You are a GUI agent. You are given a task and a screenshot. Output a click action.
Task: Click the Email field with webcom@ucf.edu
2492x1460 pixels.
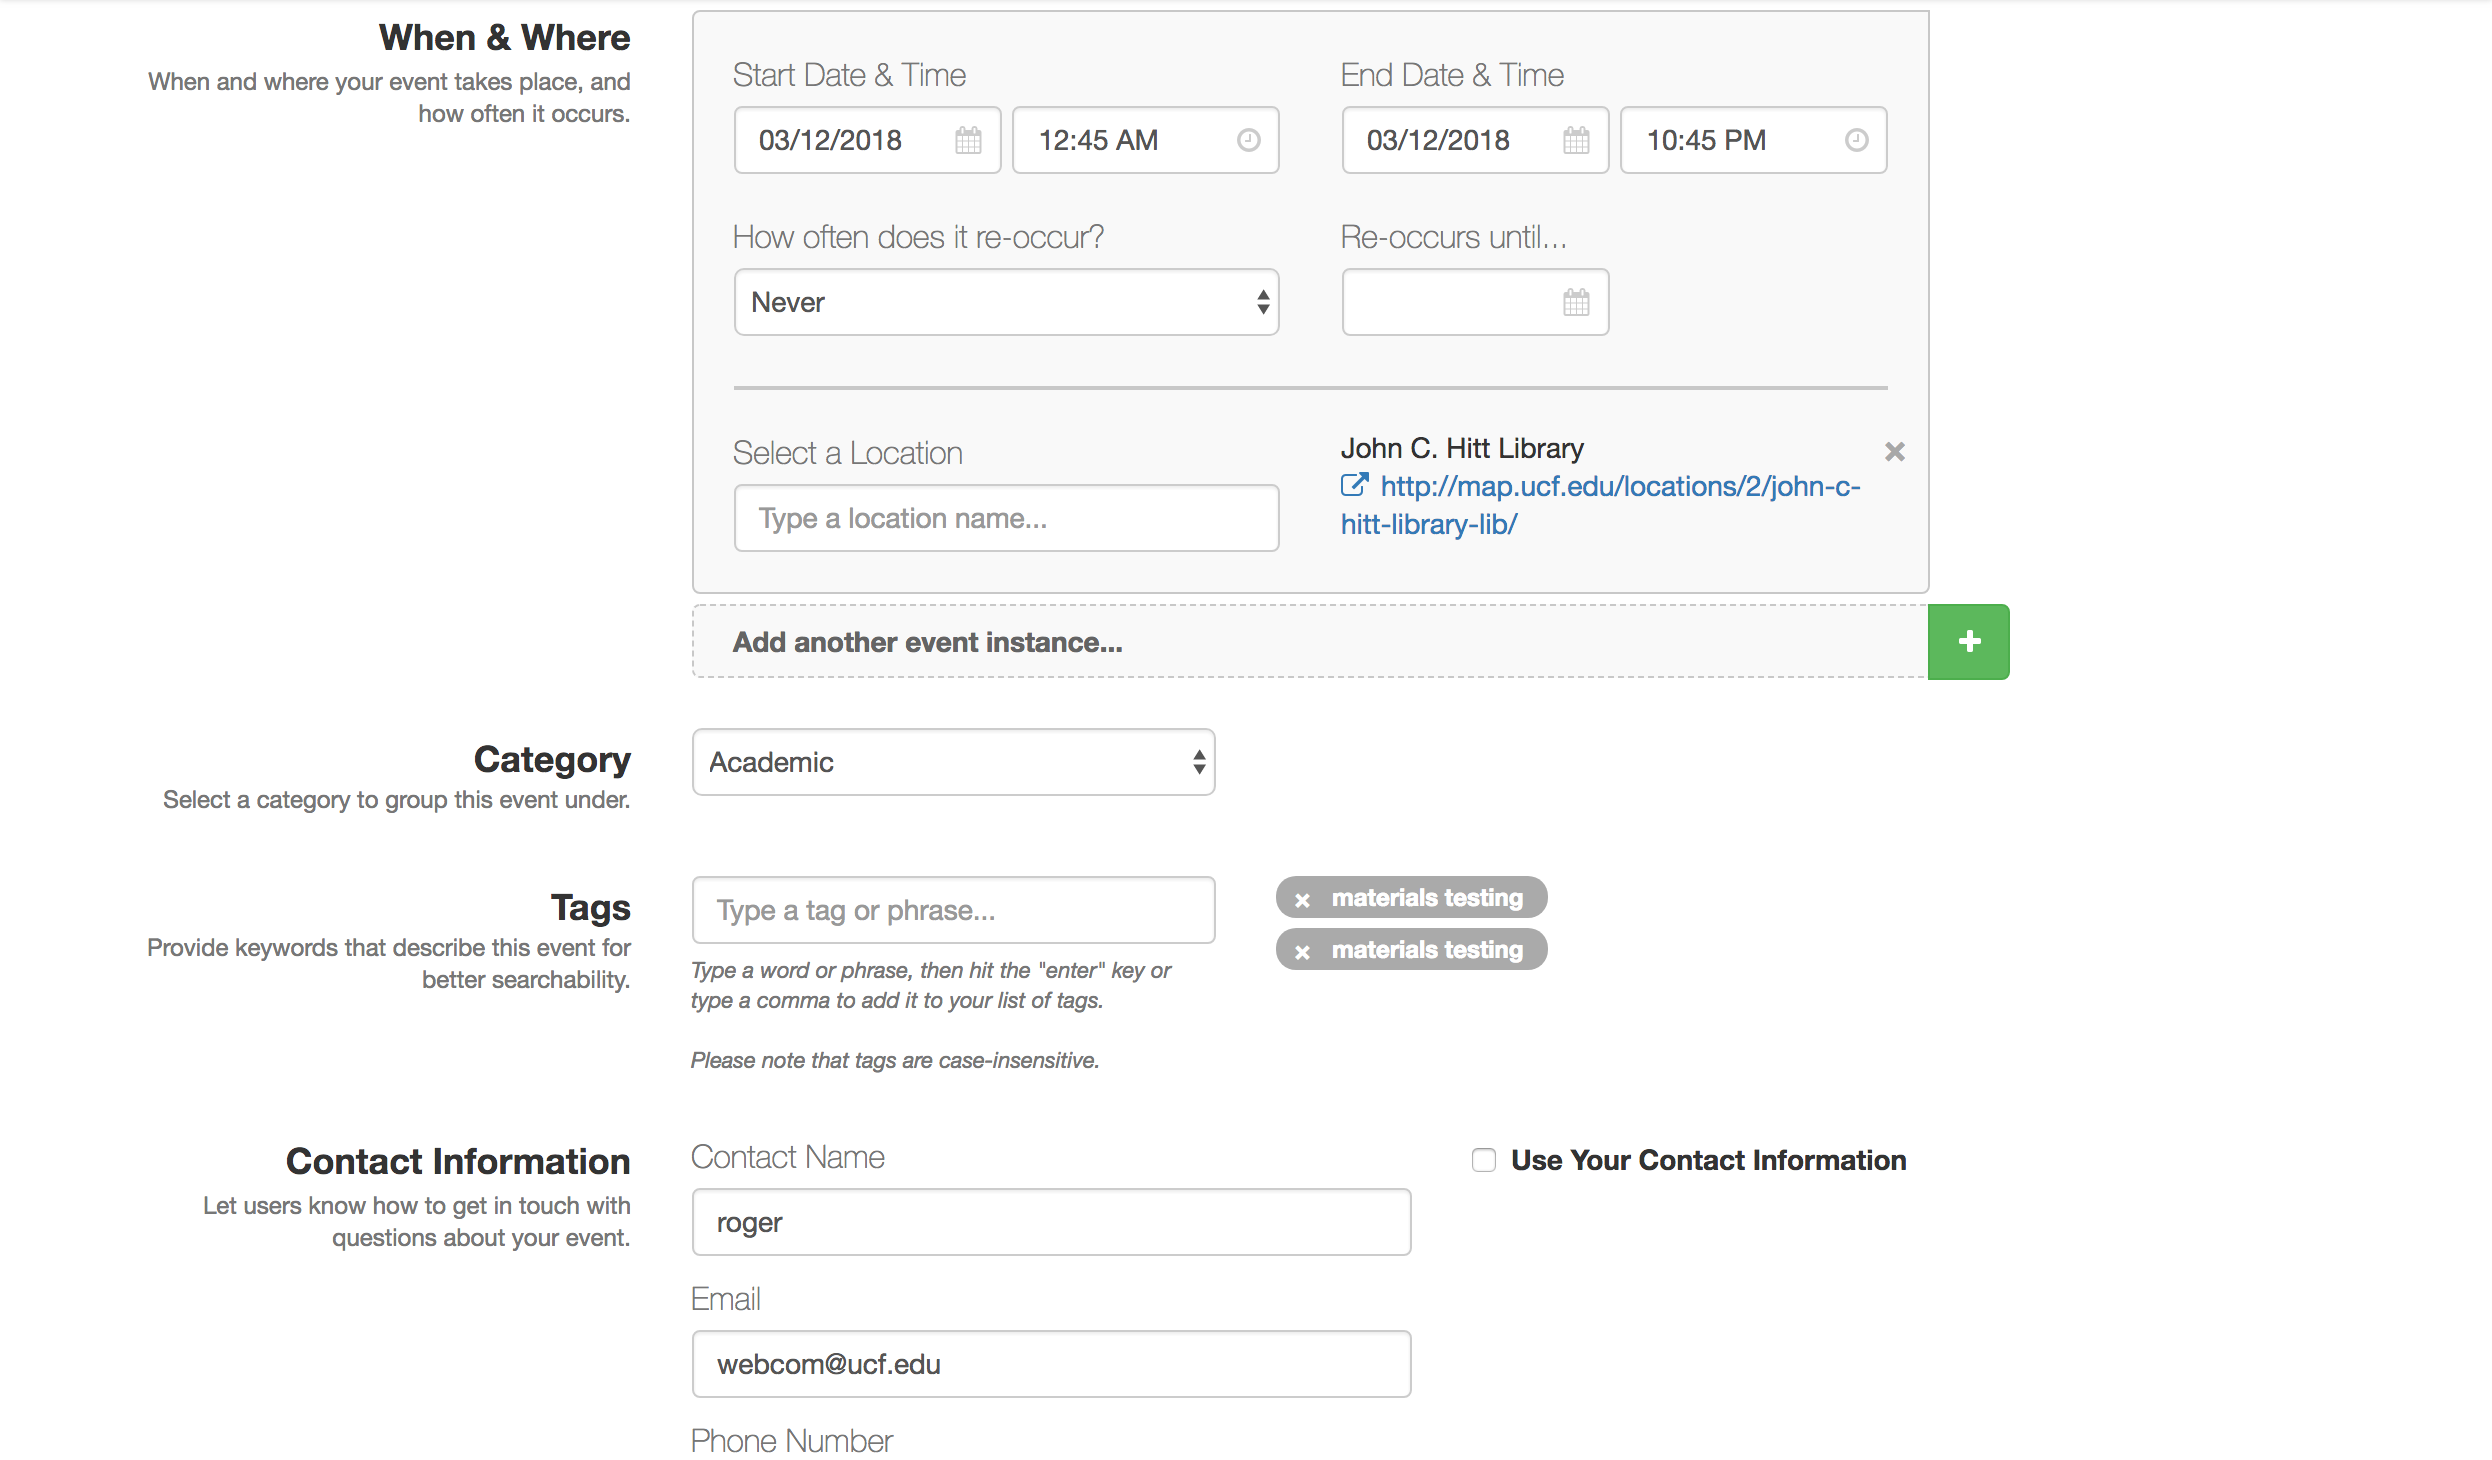[1051, 1364]
